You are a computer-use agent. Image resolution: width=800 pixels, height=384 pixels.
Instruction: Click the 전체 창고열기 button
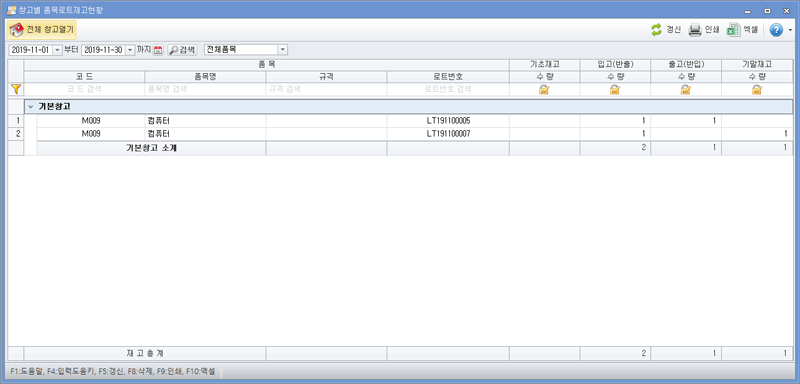tap(42, 30)
